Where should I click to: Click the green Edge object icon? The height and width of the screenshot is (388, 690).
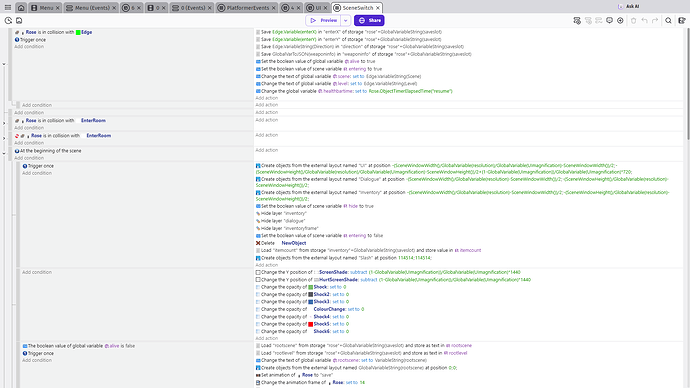coord(78,32)
